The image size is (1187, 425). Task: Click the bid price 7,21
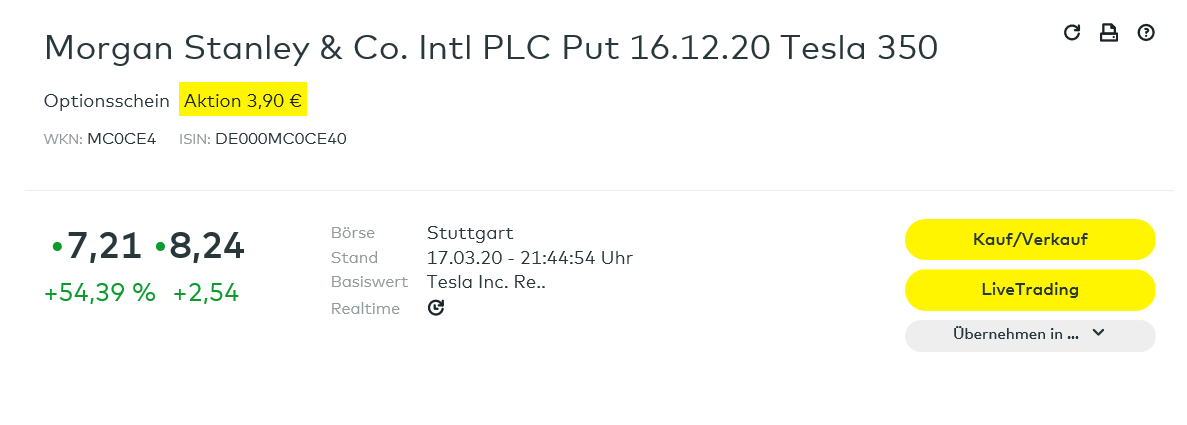point(104,246)
